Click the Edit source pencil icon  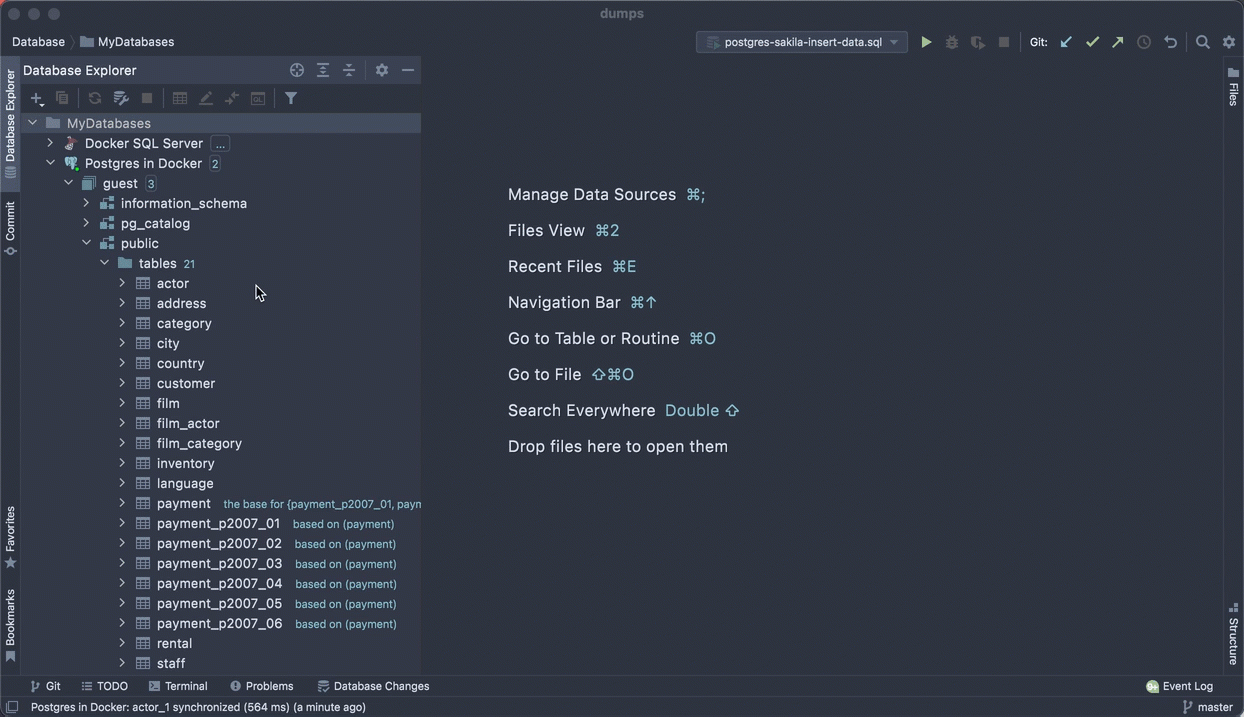tap(206, 98)
